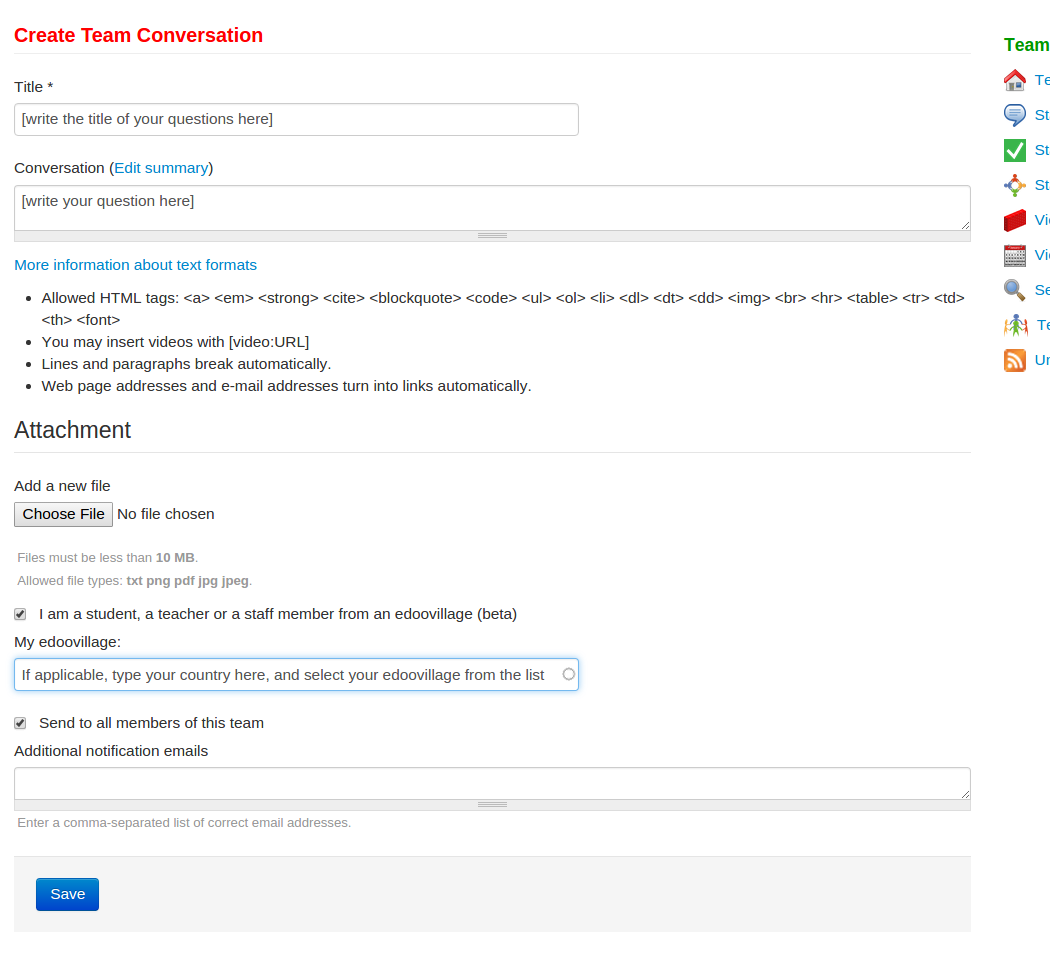Click the blue Save button

point(67,894)
